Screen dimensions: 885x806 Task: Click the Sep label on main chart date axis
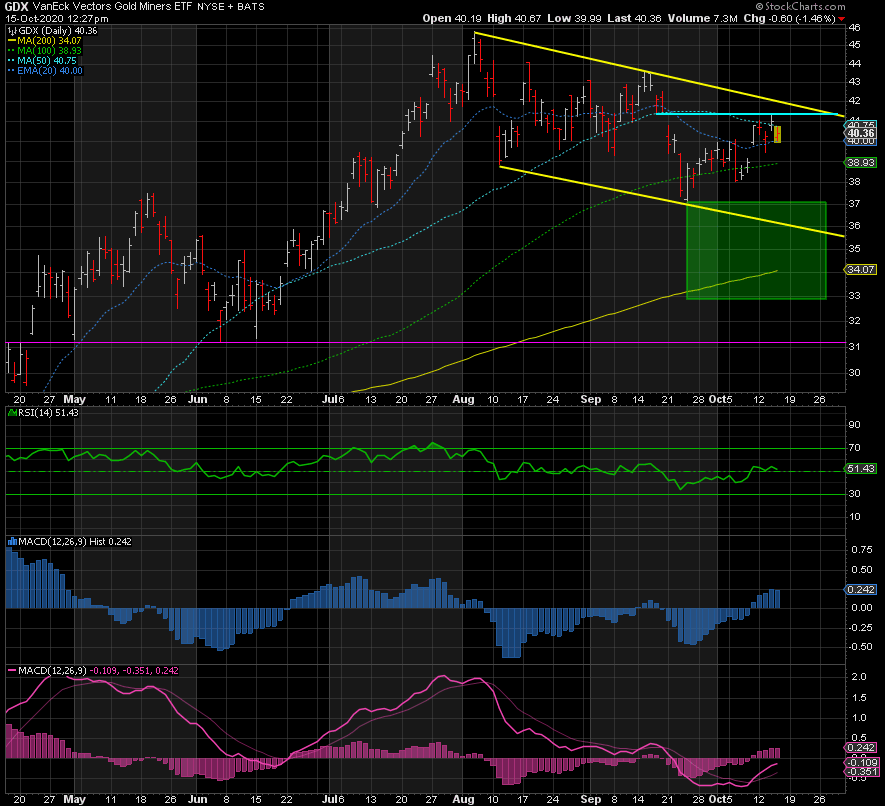pos(591,400)
